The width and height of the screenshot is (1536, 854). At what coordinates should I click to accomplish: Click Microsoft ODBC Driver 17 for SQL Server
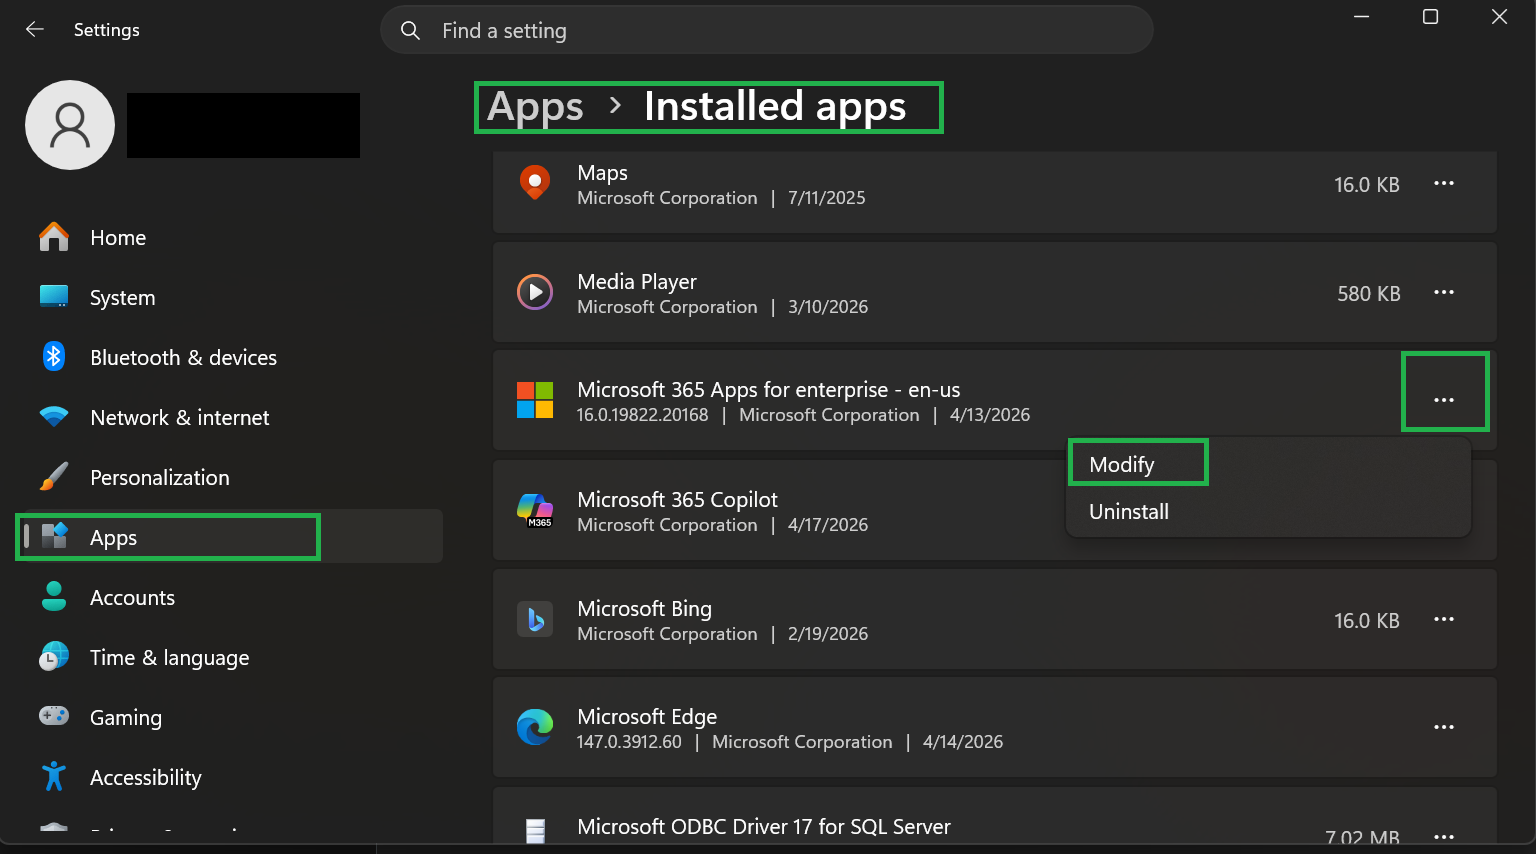pyautogui.click(x=764, y=827)
